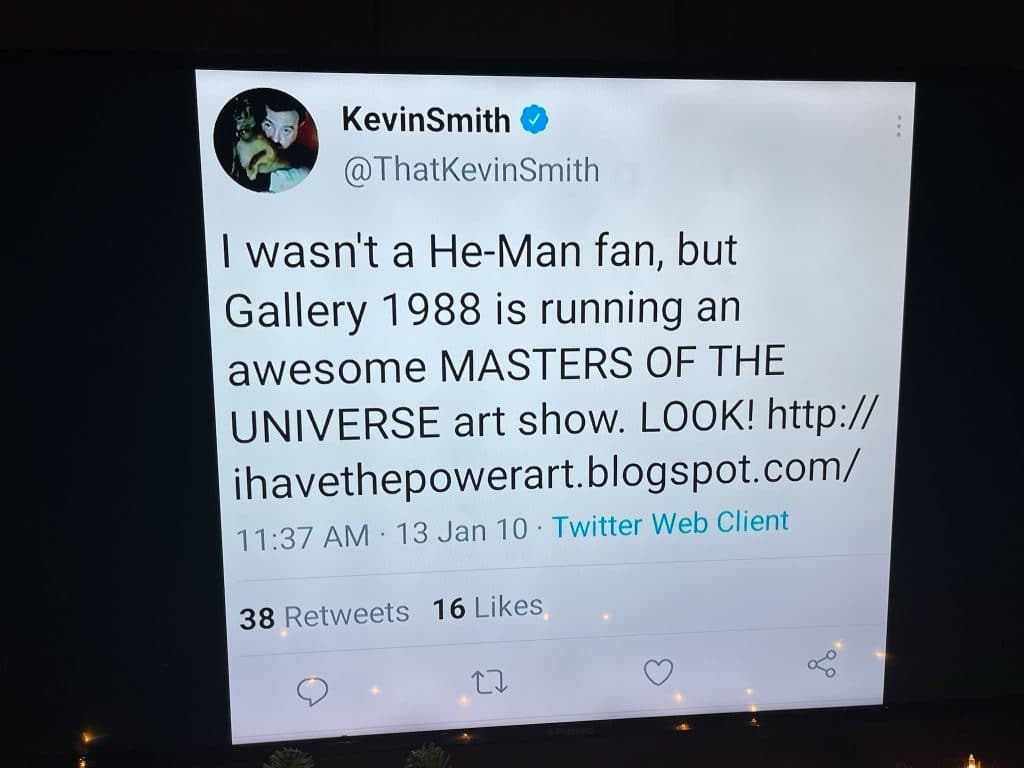This screenshot has width=1024, height=768.
Task: Like the tweet with the heart icon
Action: tap(658, 672)
